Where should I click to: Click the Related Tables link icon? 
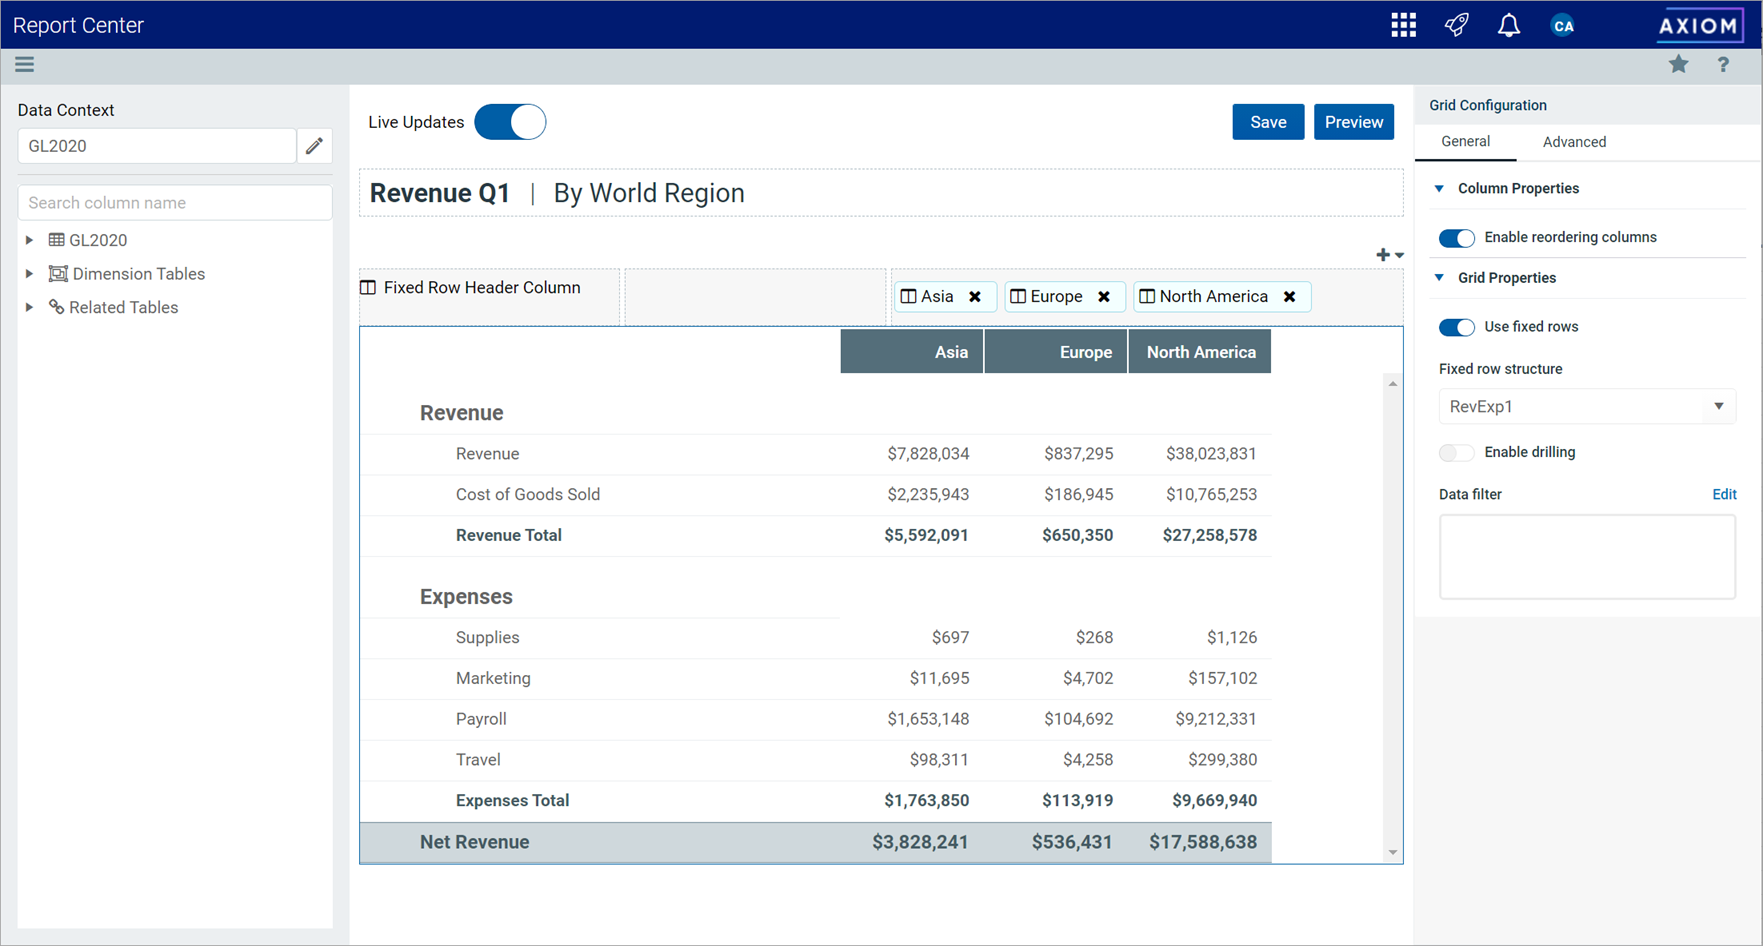(57, 308)
